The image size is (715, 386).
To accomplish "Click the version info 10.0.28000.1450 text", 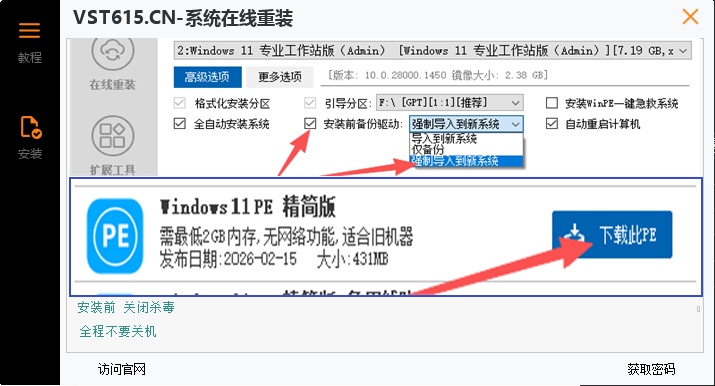I will click(438, 75).
